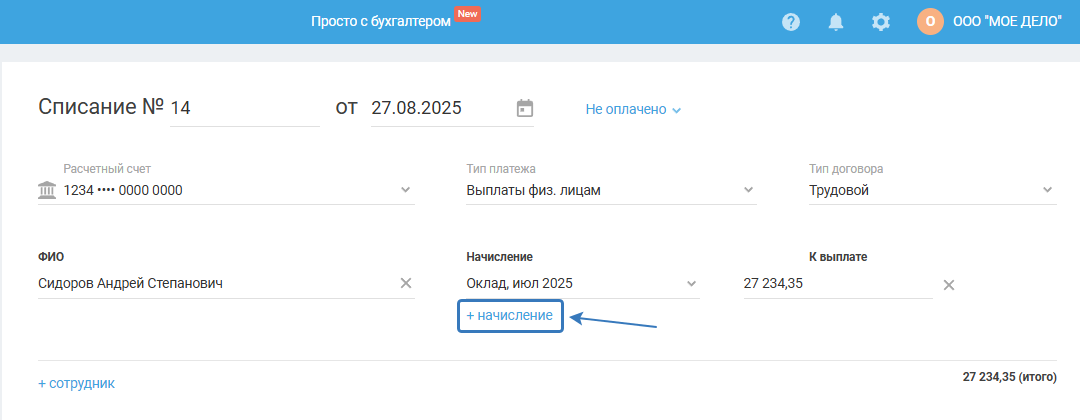This screenshot has height=420, width=1080.
Task: Expand the Начисление Оклад dropdown
Action: [x=691, y=284]
